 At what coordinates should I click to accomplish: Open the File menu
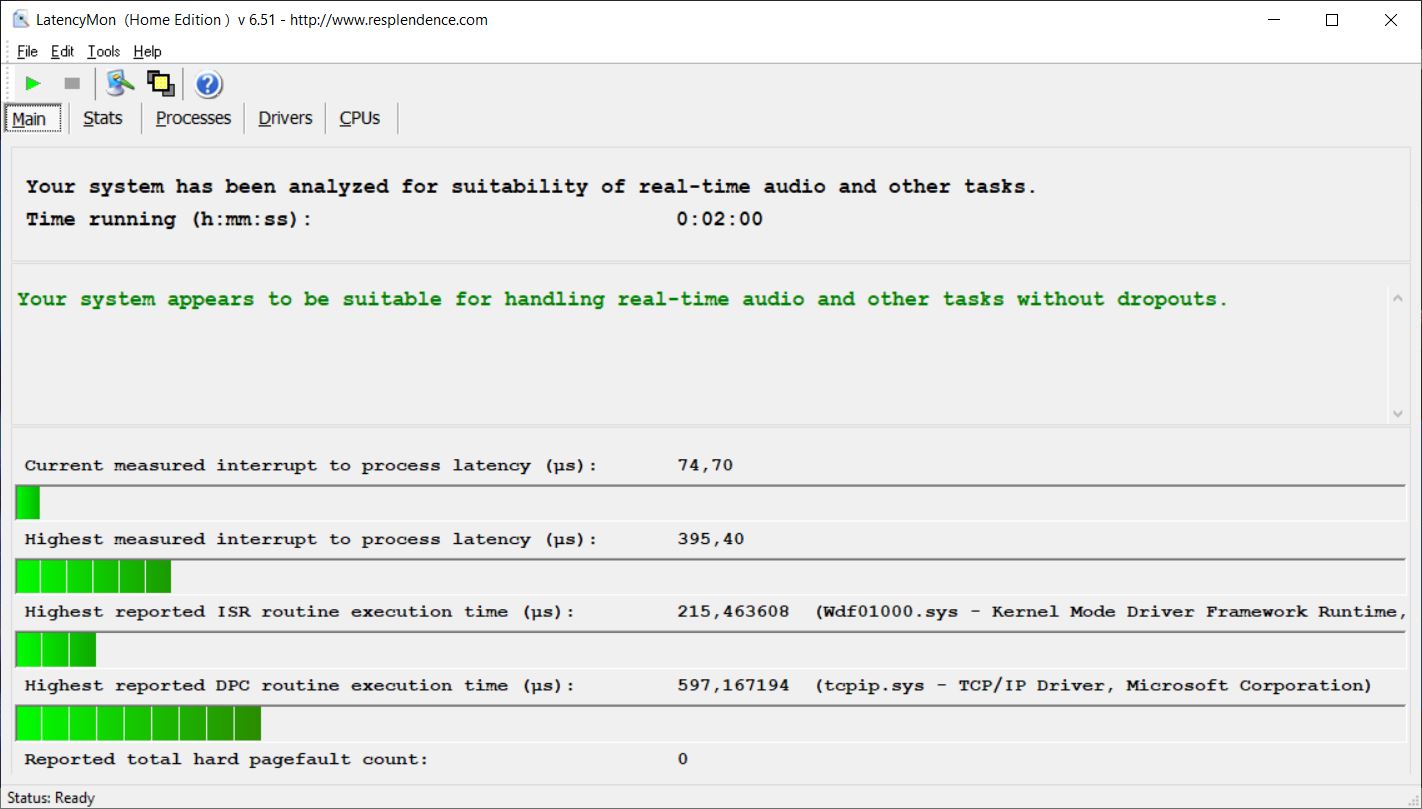(27, 52)
